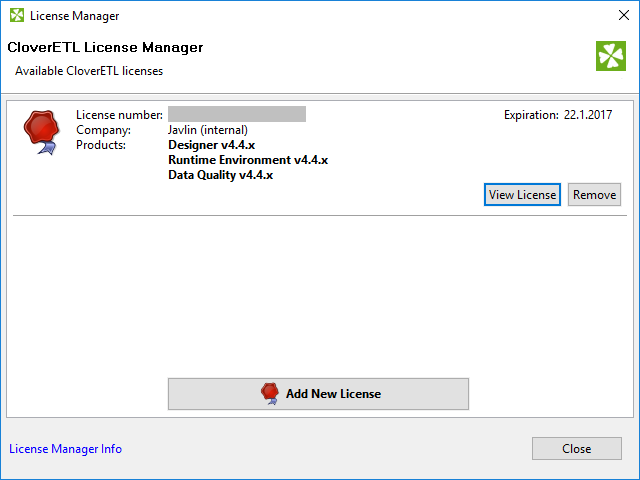Screen dimensions: 640x480
Task: Click the seal icon on Add New License
Action: (268, 393)
